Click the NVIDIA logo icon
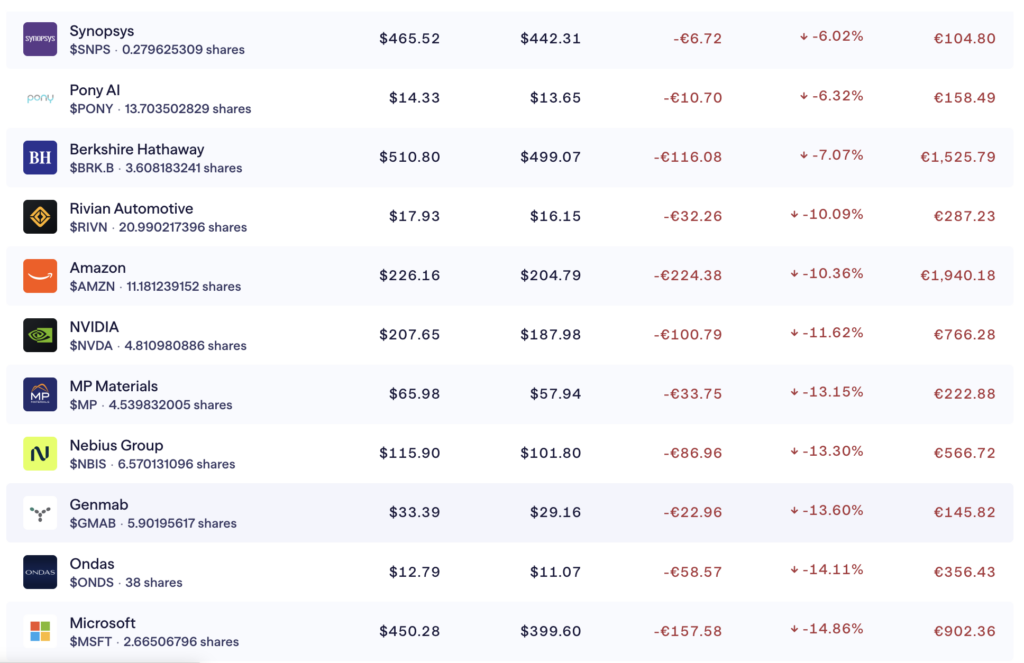1024x663 pixels. coord(40,335)
